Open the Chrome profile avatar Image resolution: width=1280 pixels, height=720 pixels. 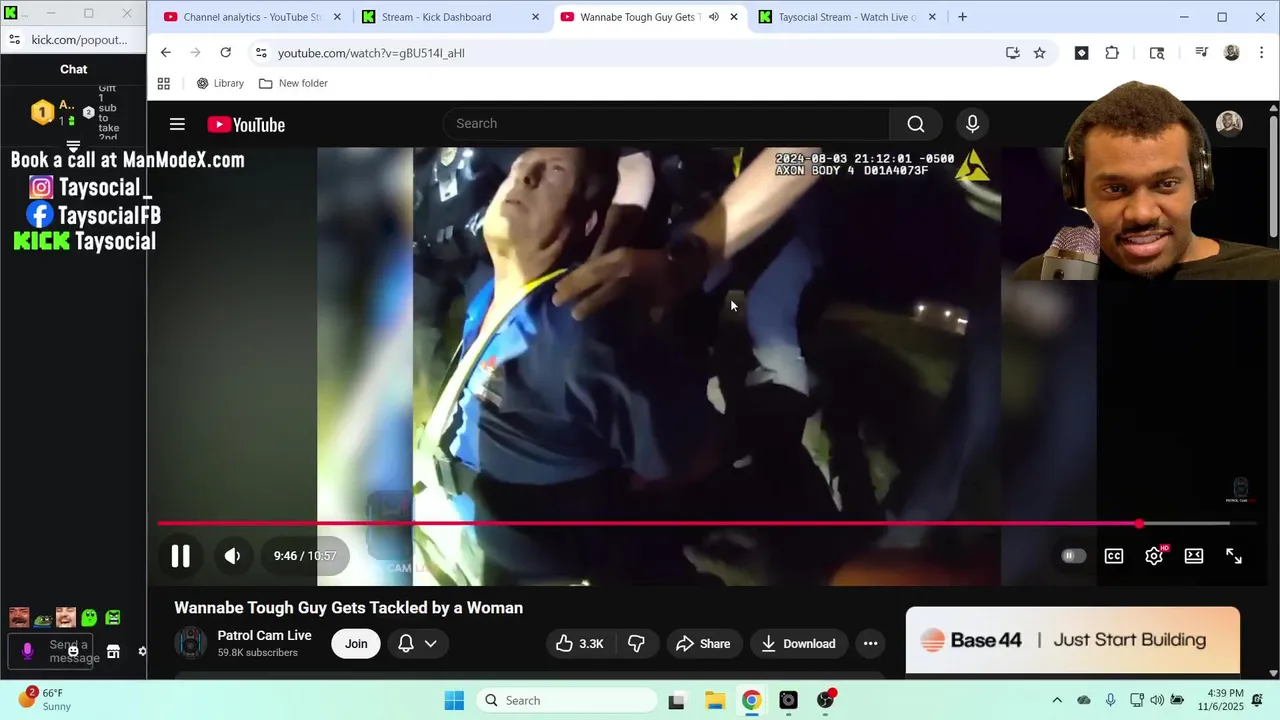pos(1232,53)
